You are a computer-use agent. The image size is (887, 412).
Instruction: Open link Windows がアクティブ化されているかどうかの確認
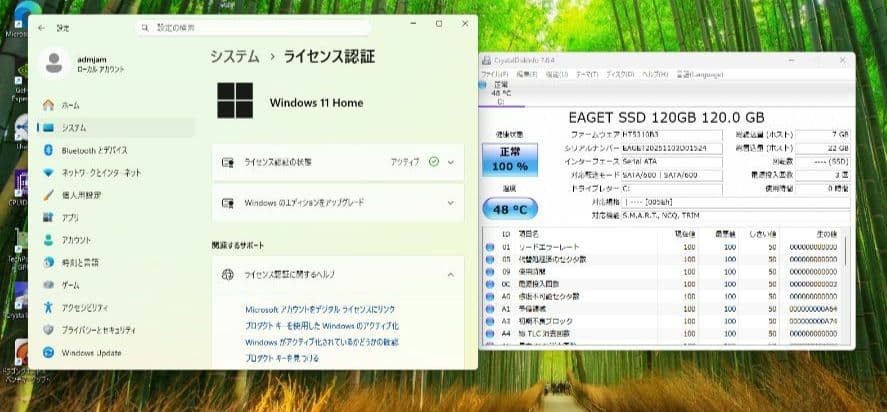tap(322, 342)
